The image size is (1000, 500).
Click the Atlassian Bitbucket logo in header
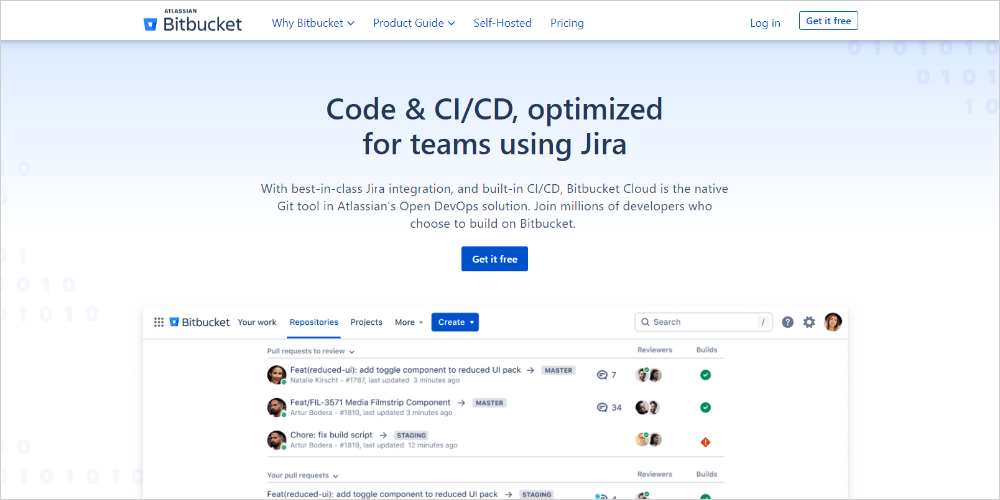193,22
